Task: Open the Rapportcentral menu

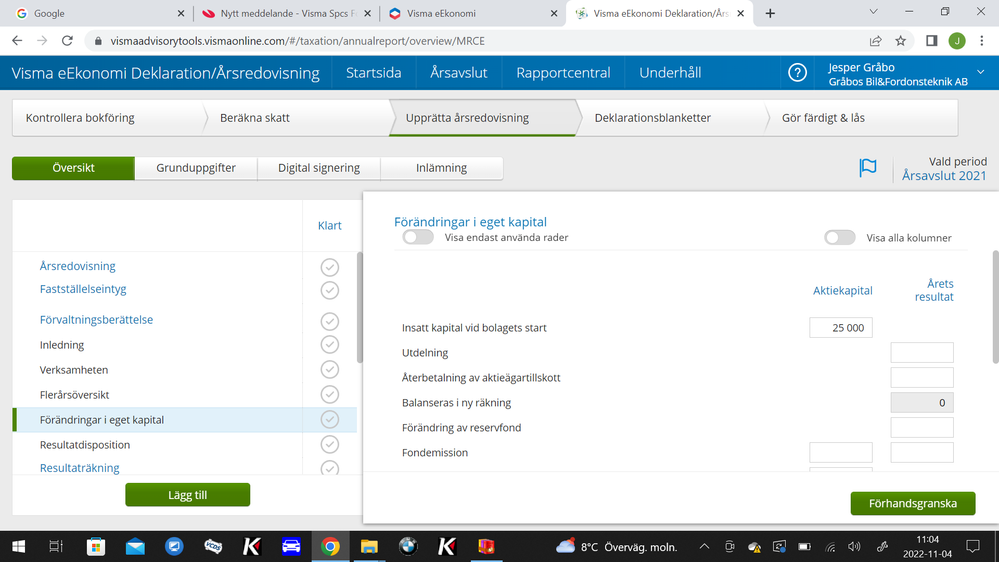Action: coord(563,73)
